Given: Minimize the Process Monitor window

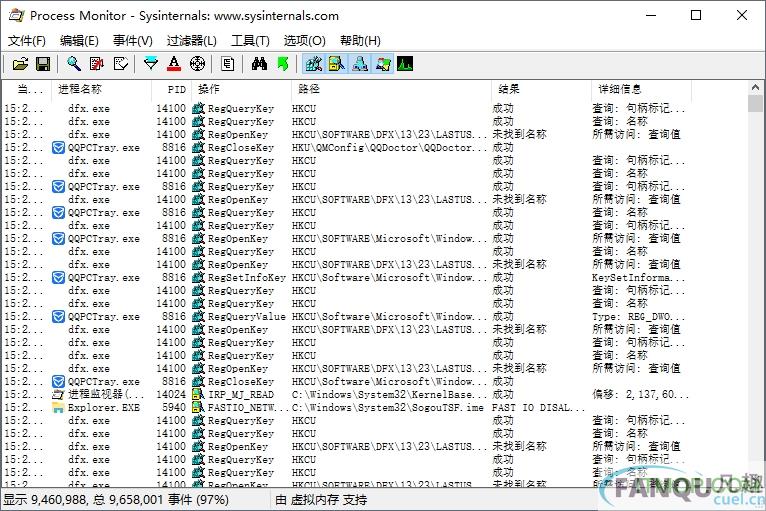Looking at the screenshot, I should [x=651, y=15].
